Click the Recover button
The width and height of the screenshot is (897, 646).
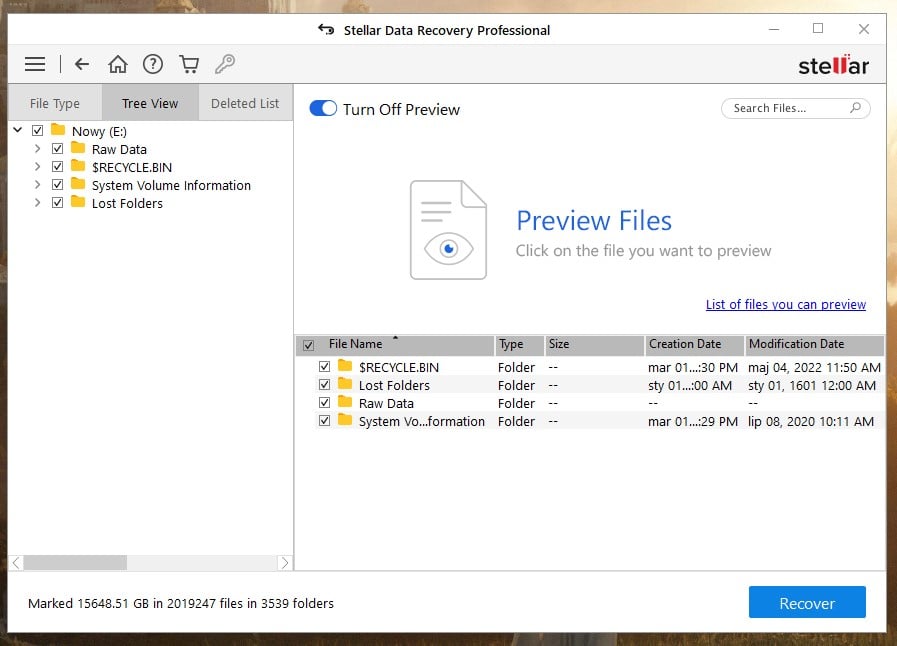(x=807, y=603)
